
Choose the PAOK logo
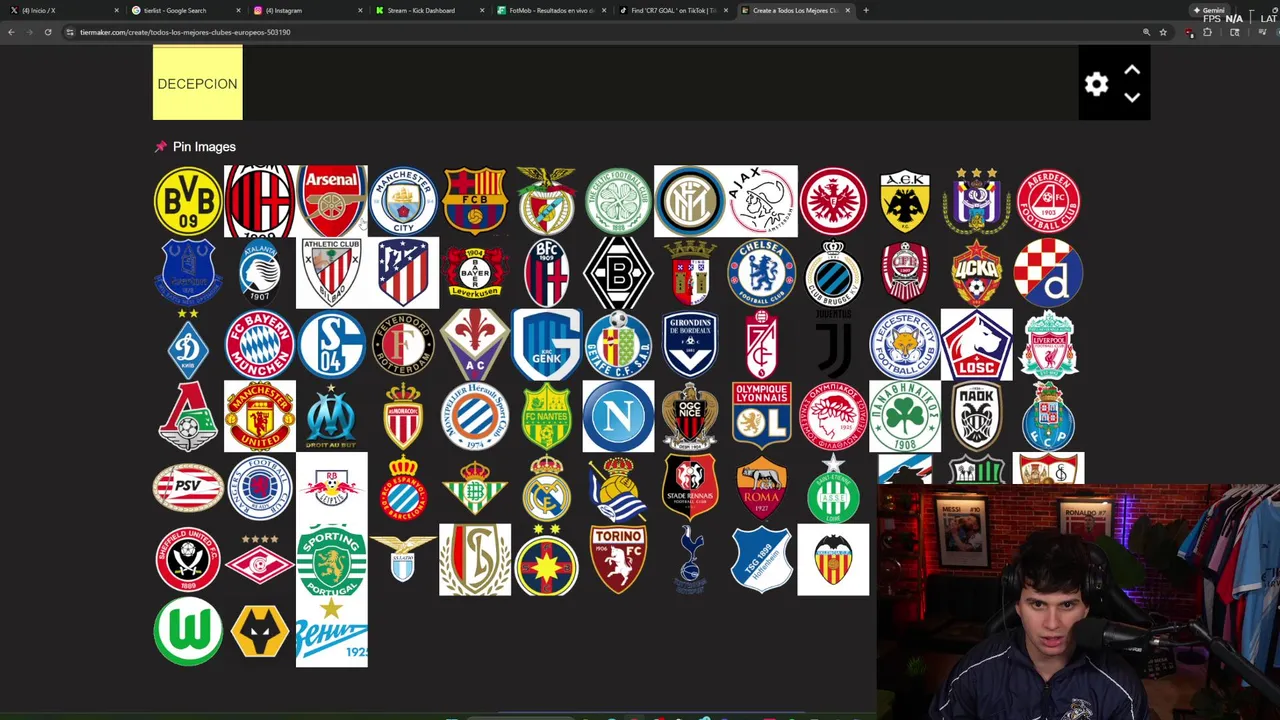[977, 416]
